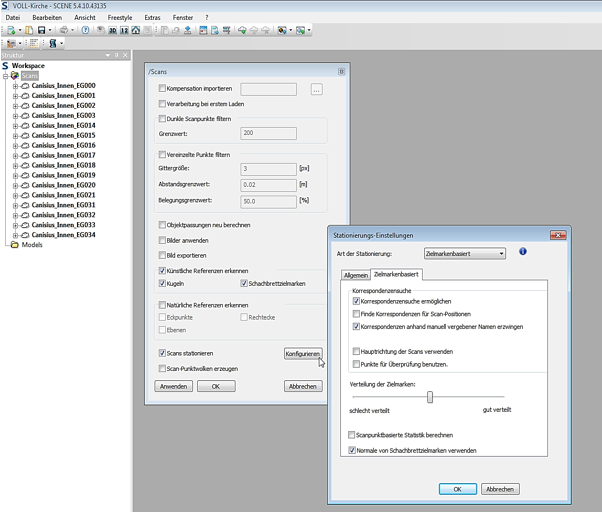The height and width of the screenshot is (512, 602).
Task: Click the second-row landscape picture toolbar icon
Action: (x=11, y=43)
